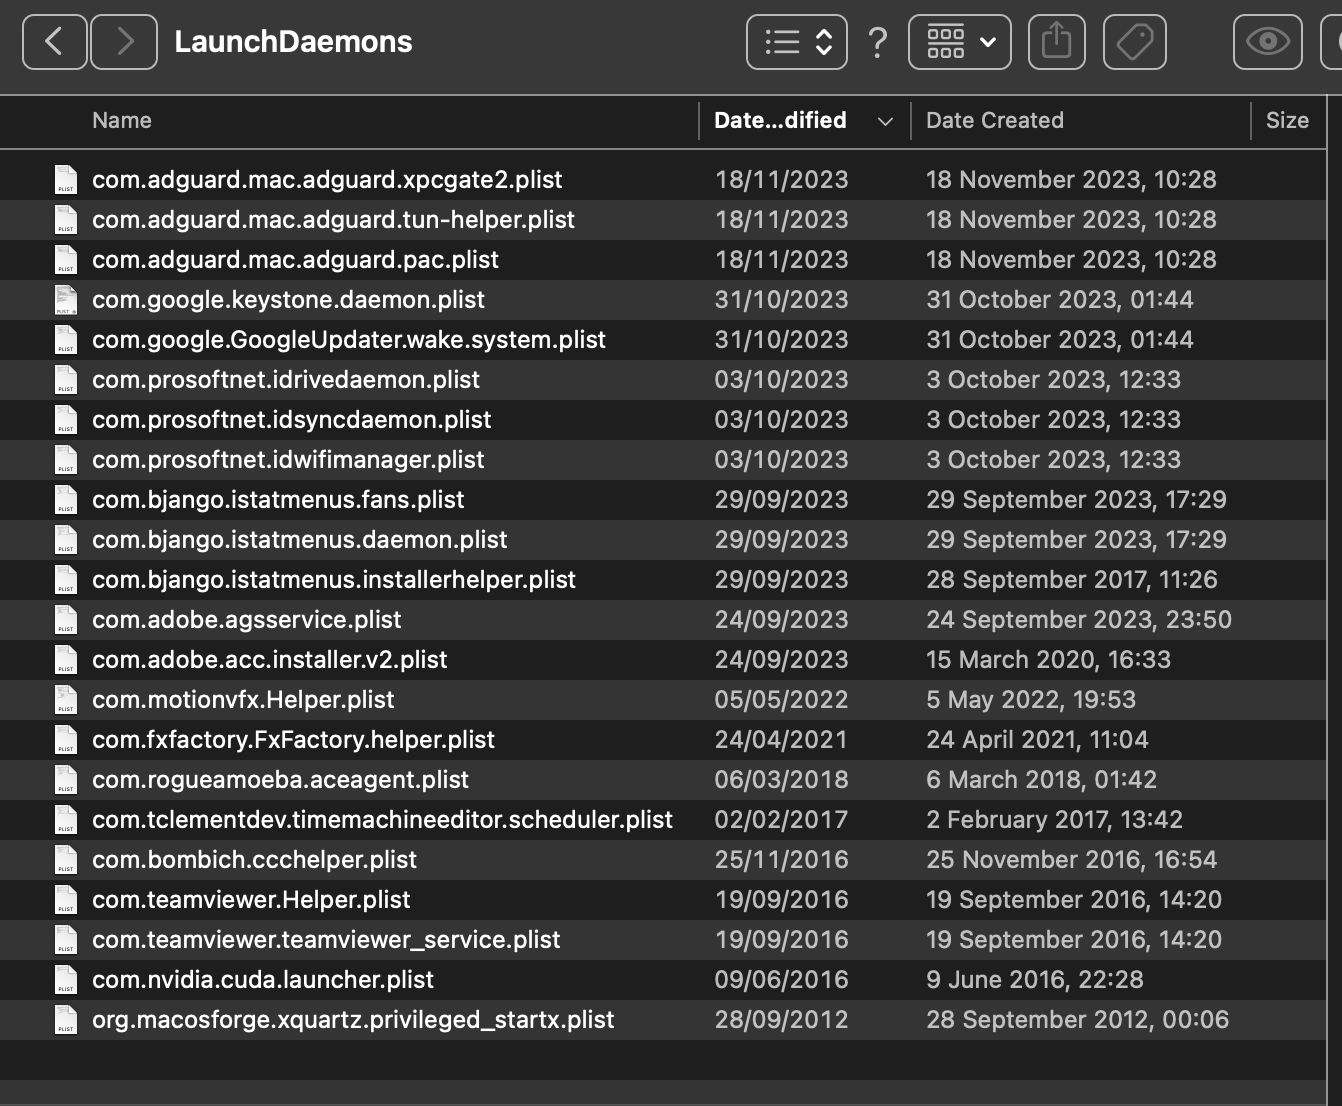Sort by the Date Created column header
Viewport: 1342px width, 1106px height.
pyautogui.click(x=995, y=121)
